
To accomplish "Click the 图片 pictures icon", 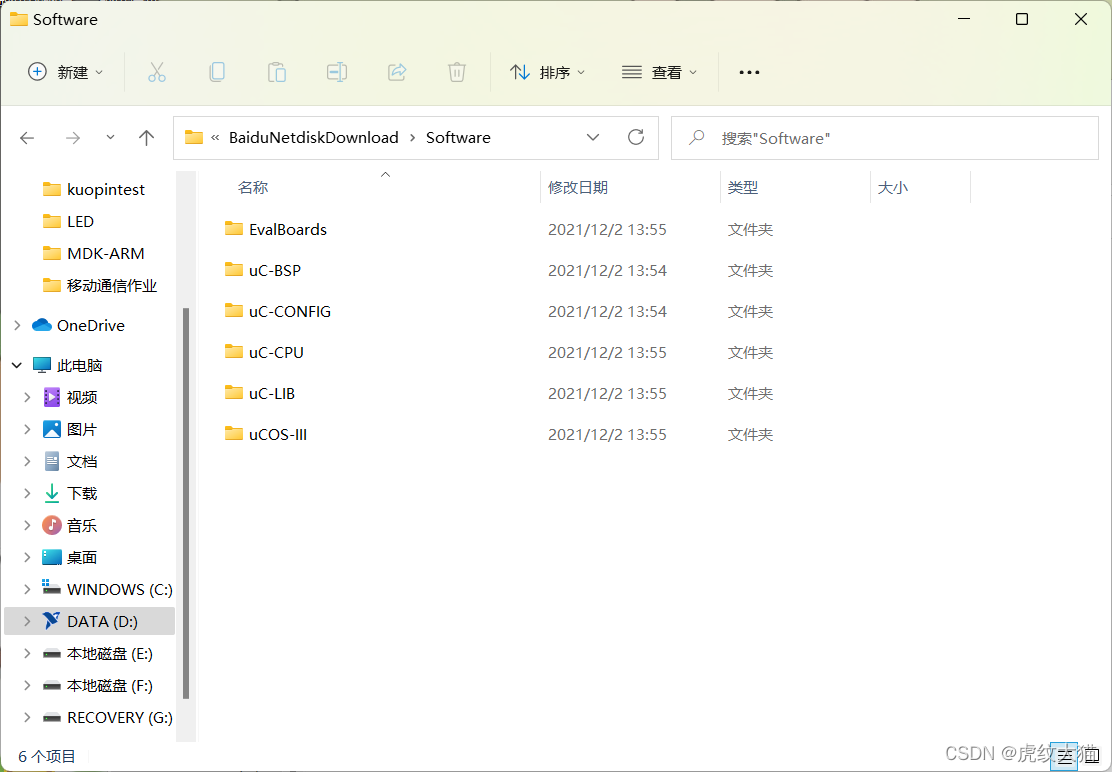I will pos(52,429).
